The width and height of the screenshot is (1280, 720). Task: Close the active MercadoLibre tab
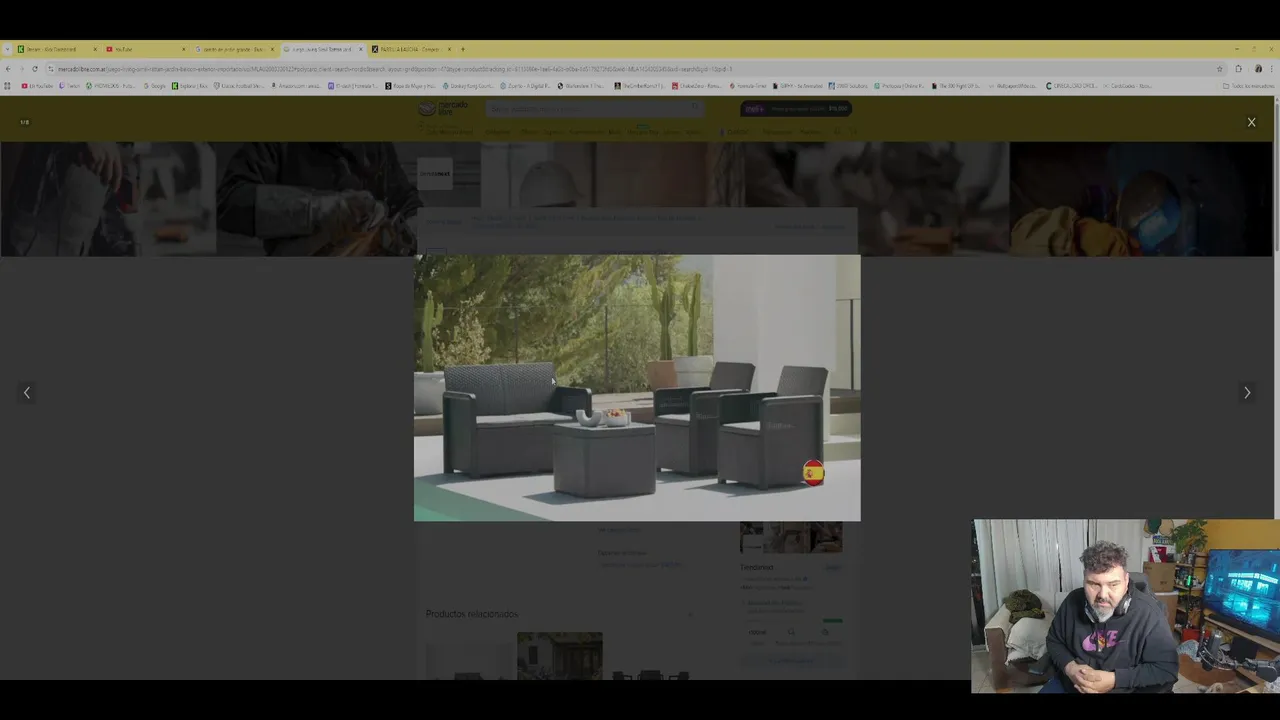(361, 49)
